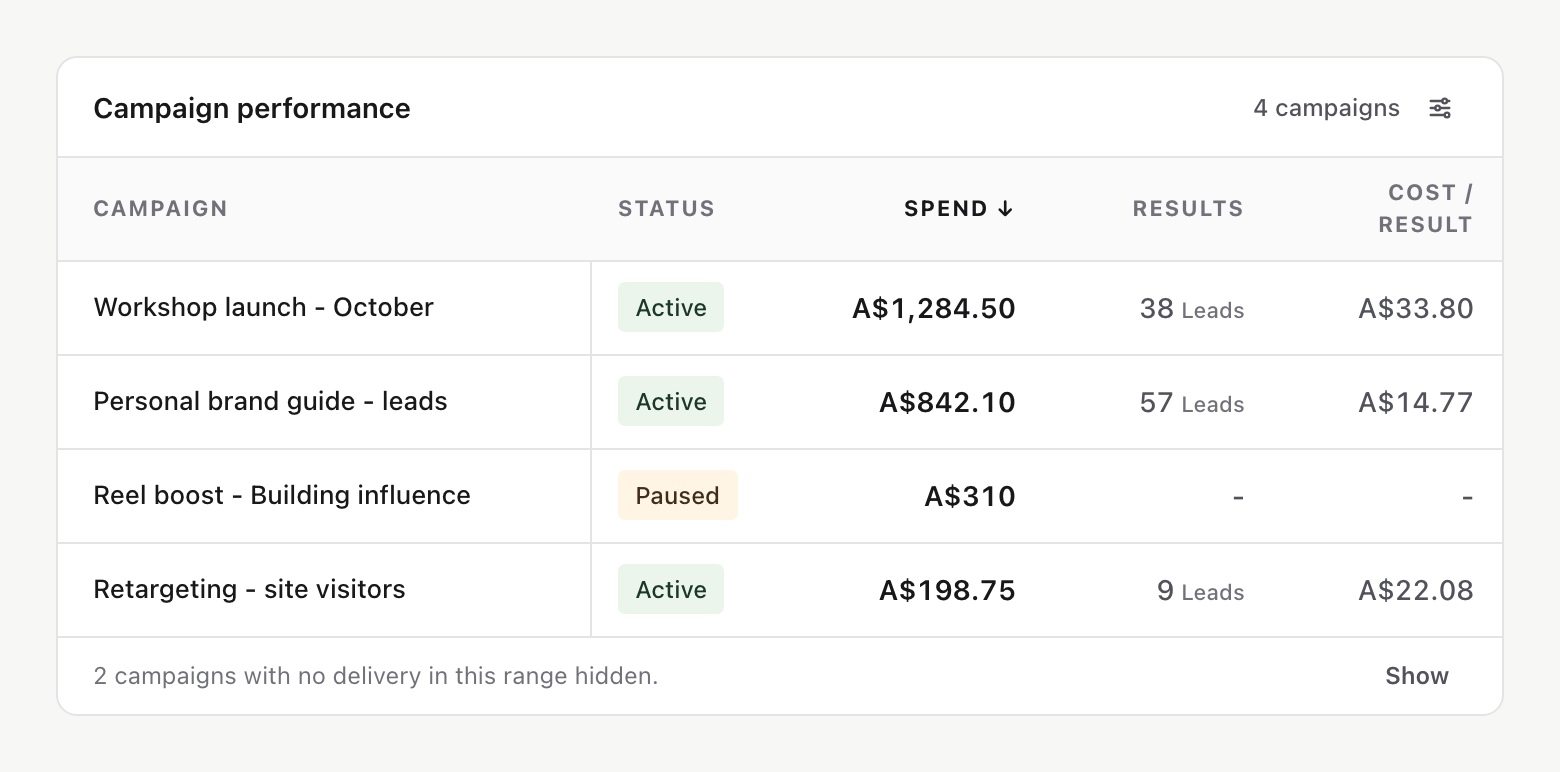Click the Paused badge for Reel boost
1560x772 pixels.
tap(678, 496)
